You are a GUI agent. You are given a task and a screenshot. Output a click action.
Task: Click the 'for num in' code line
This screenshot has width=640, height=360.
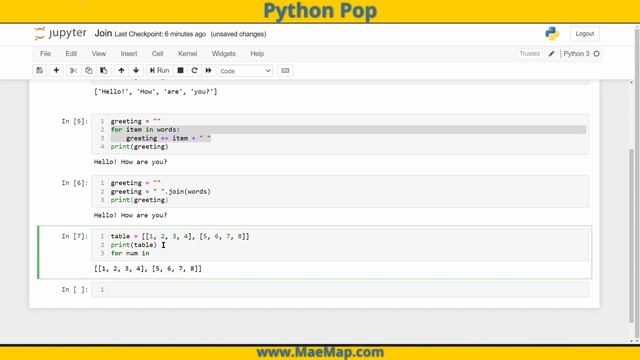pos(130,253)
